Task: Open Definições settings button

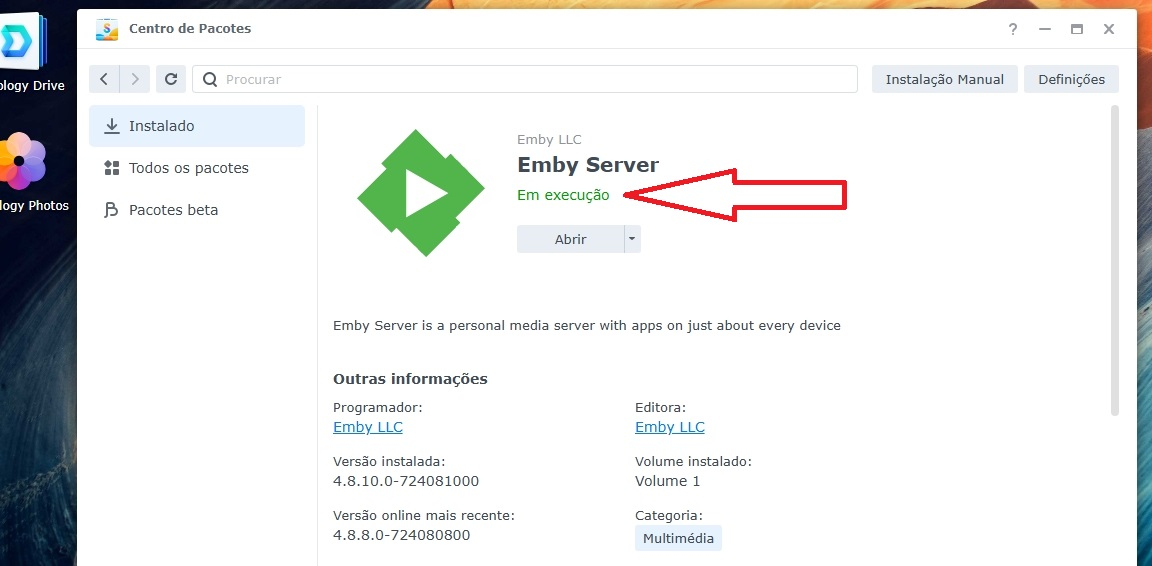Action: coord(1071,79)
